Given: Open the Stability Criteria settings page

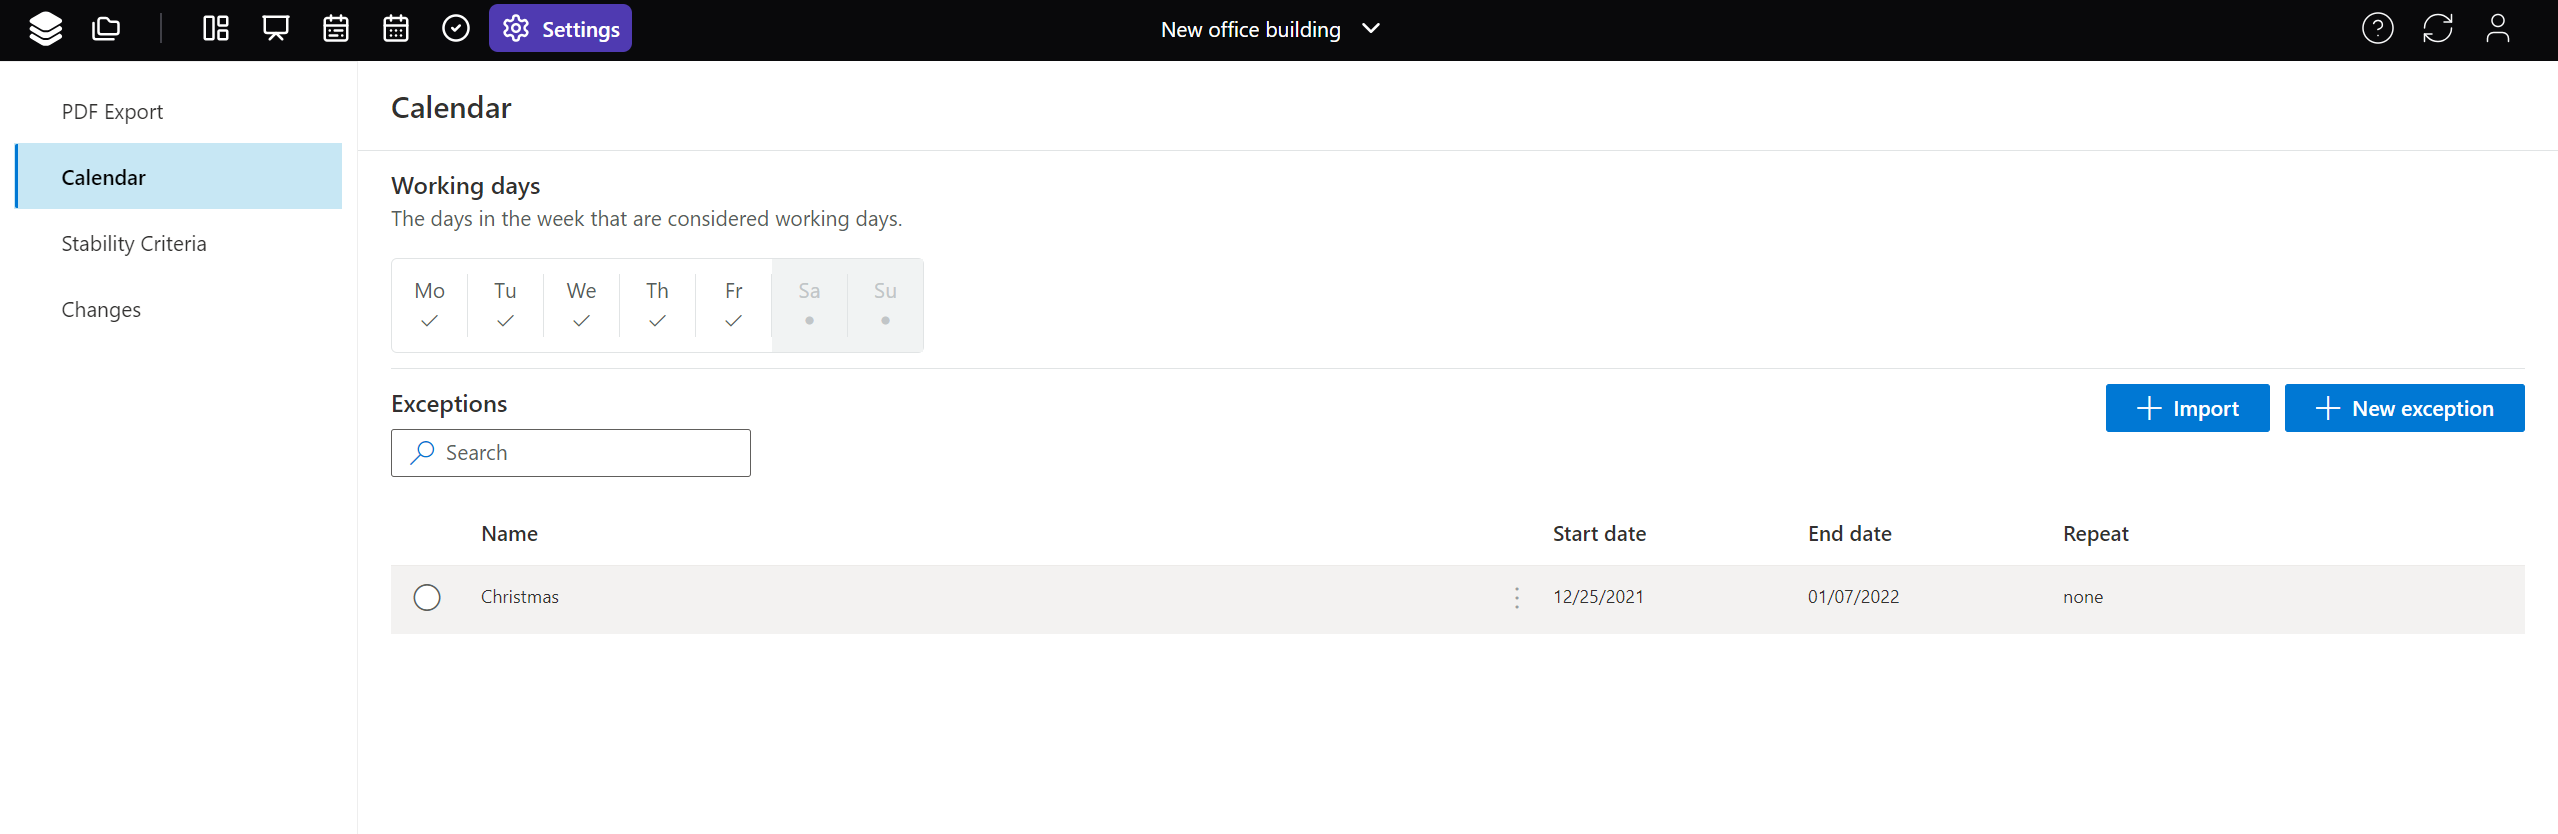Looking at the screenshot, I should [x=134, y=244].
